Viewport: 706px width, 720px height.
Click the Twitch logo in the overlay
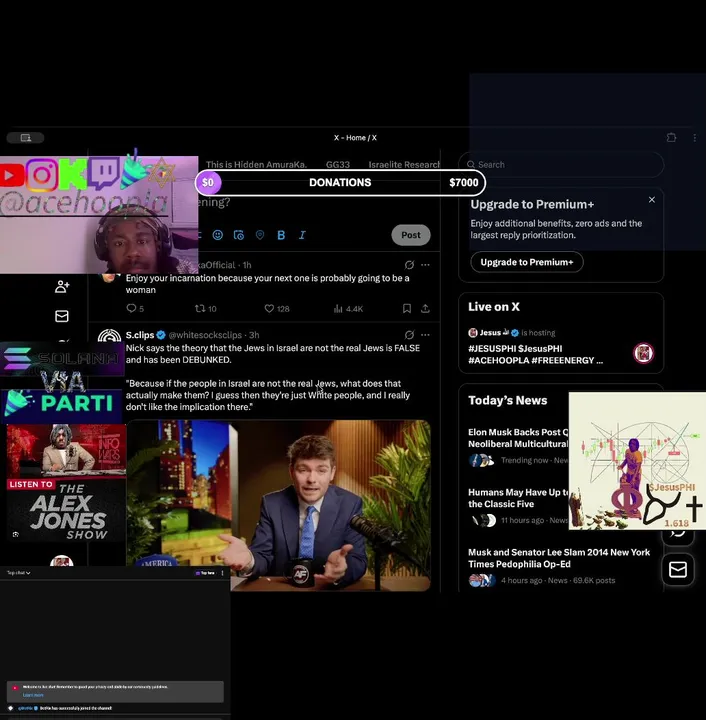point(104,173)
